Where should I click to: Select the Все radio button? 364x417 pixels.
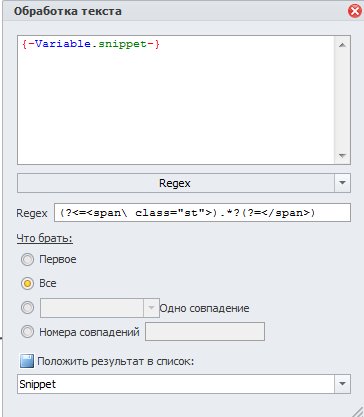click(27, 283)
